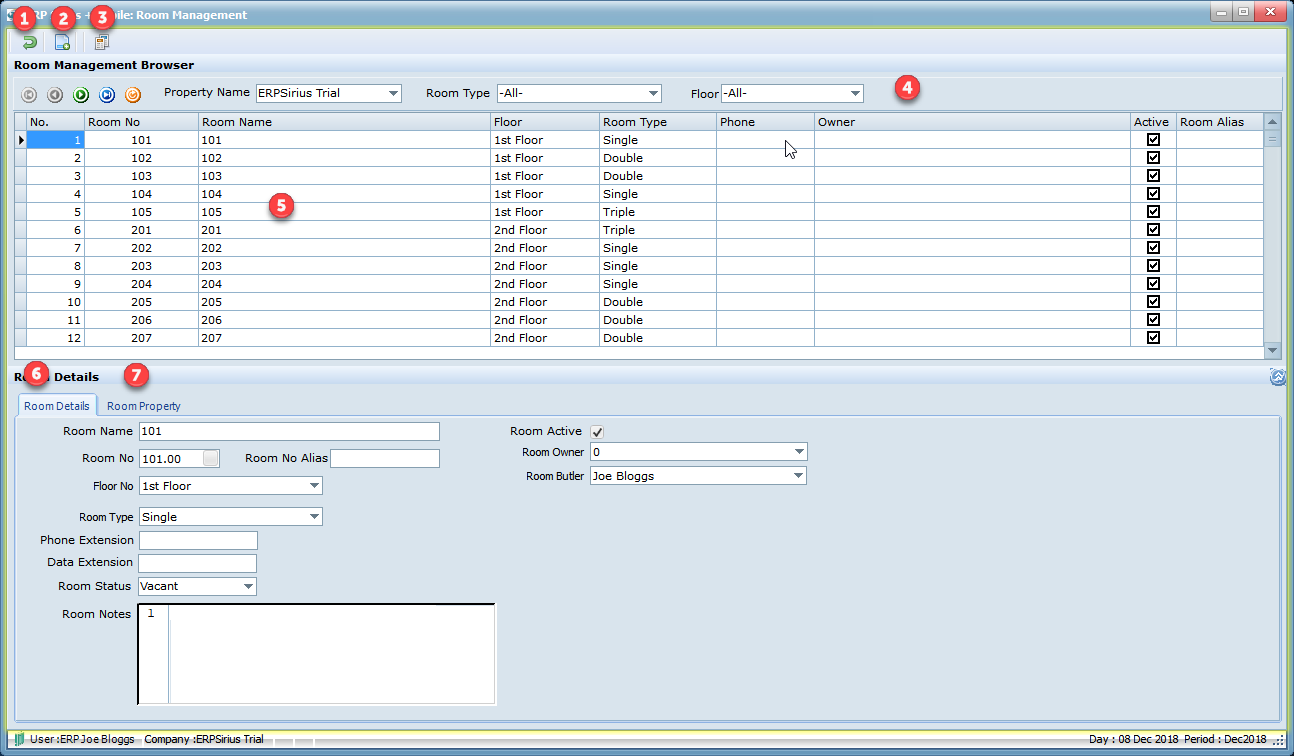
Task: Click the Phone column header
Action: tap(765, 122)
